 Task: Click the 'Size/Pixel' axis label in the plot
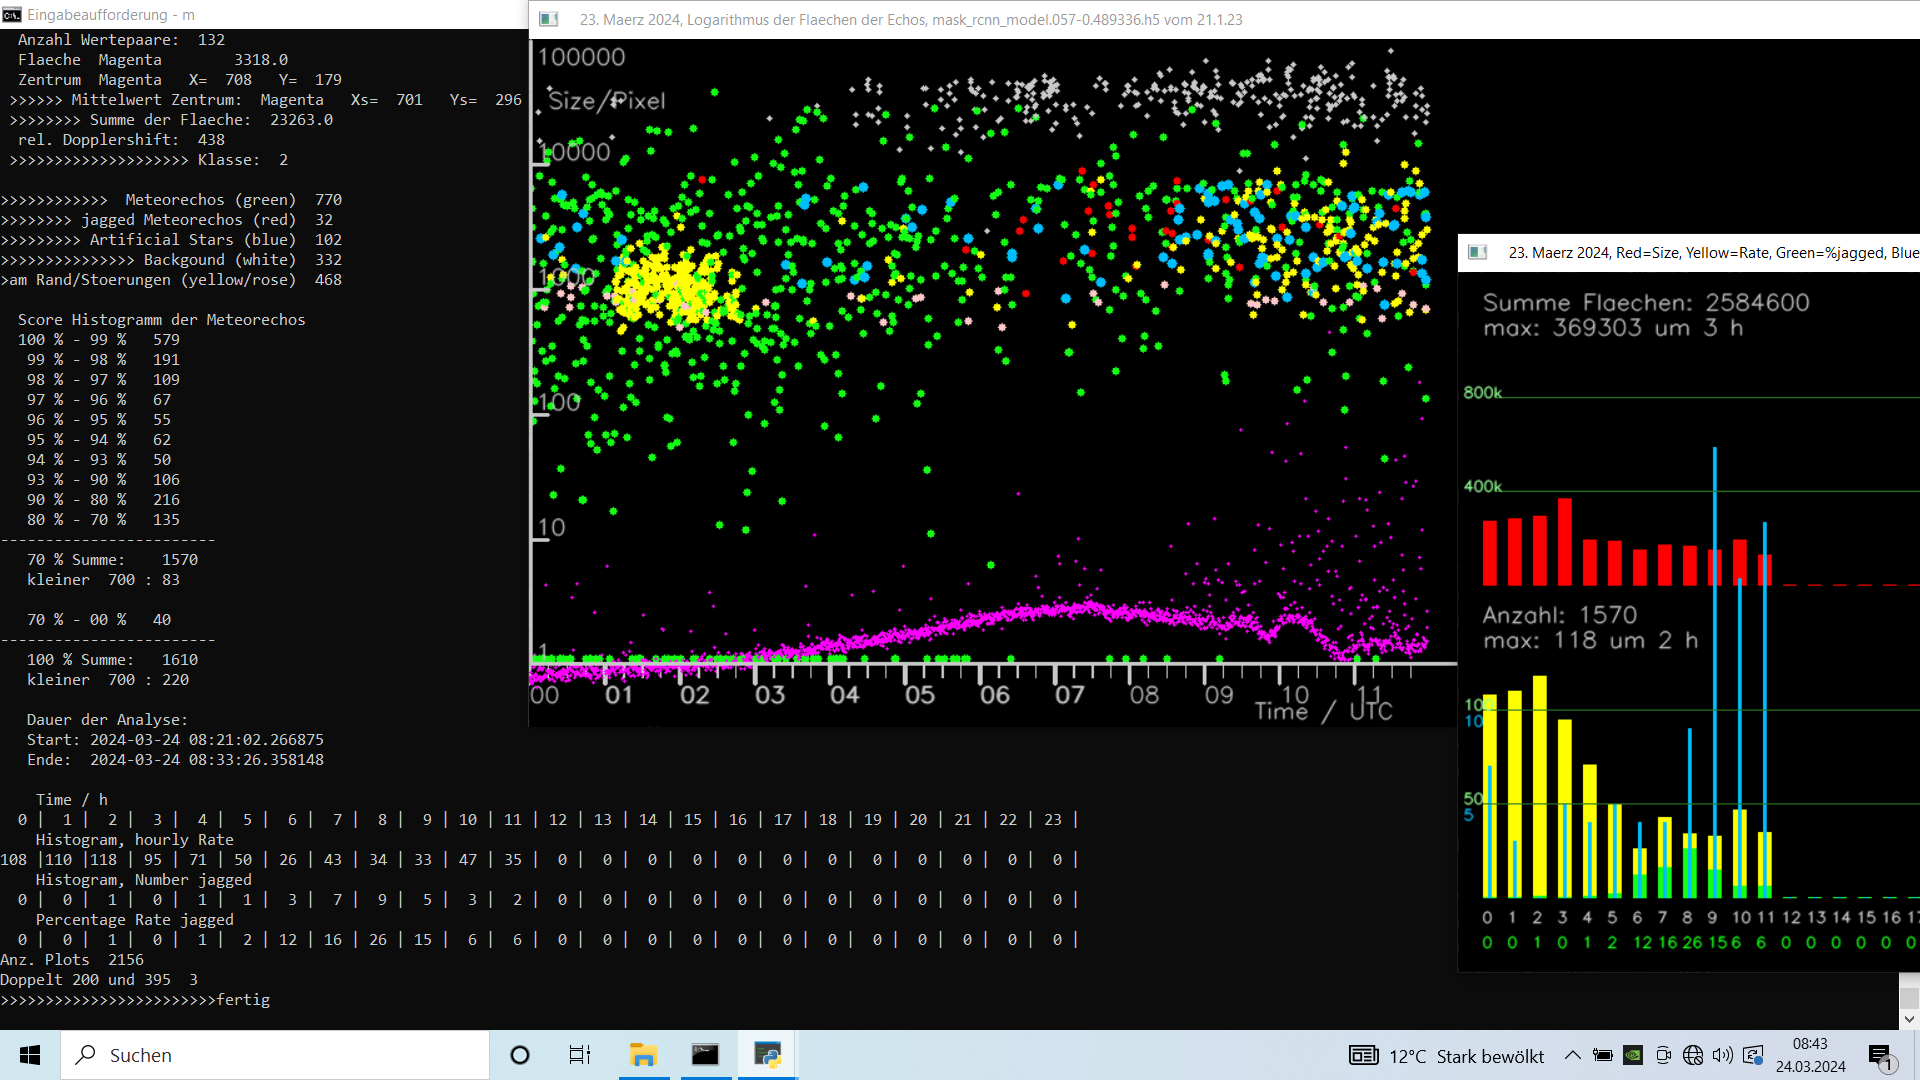[606, 101]
